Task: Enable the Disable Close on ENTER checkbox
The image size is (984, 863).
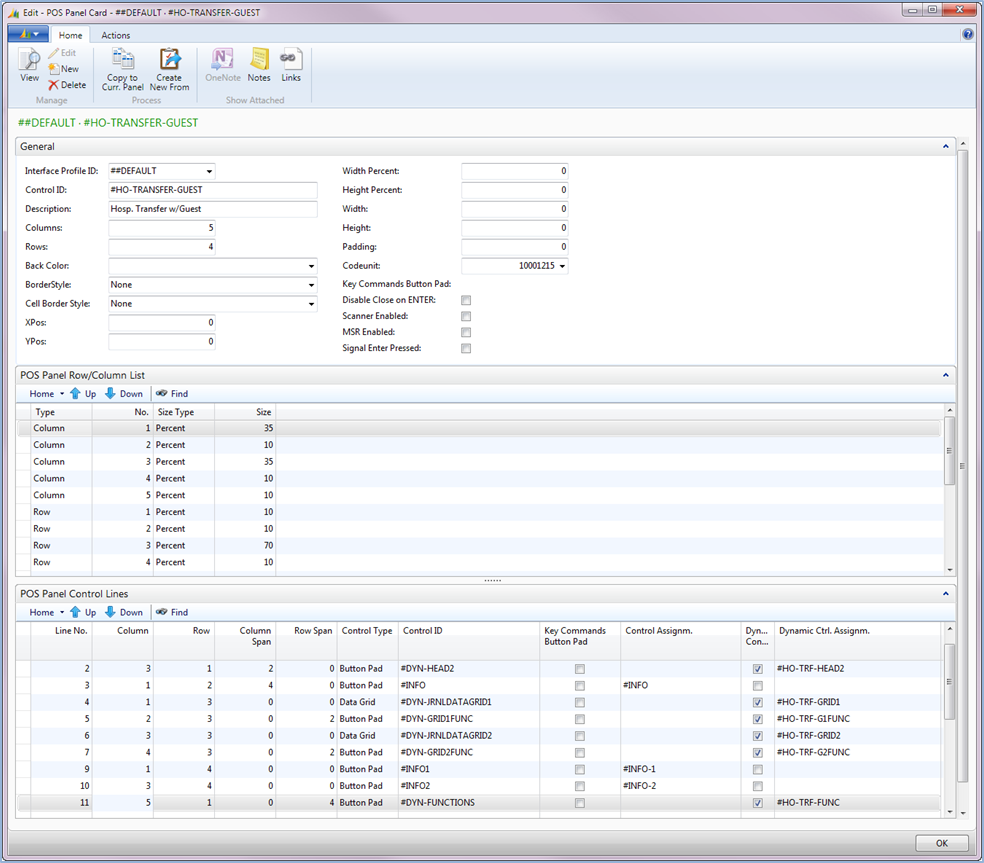Action: [466, 300]
